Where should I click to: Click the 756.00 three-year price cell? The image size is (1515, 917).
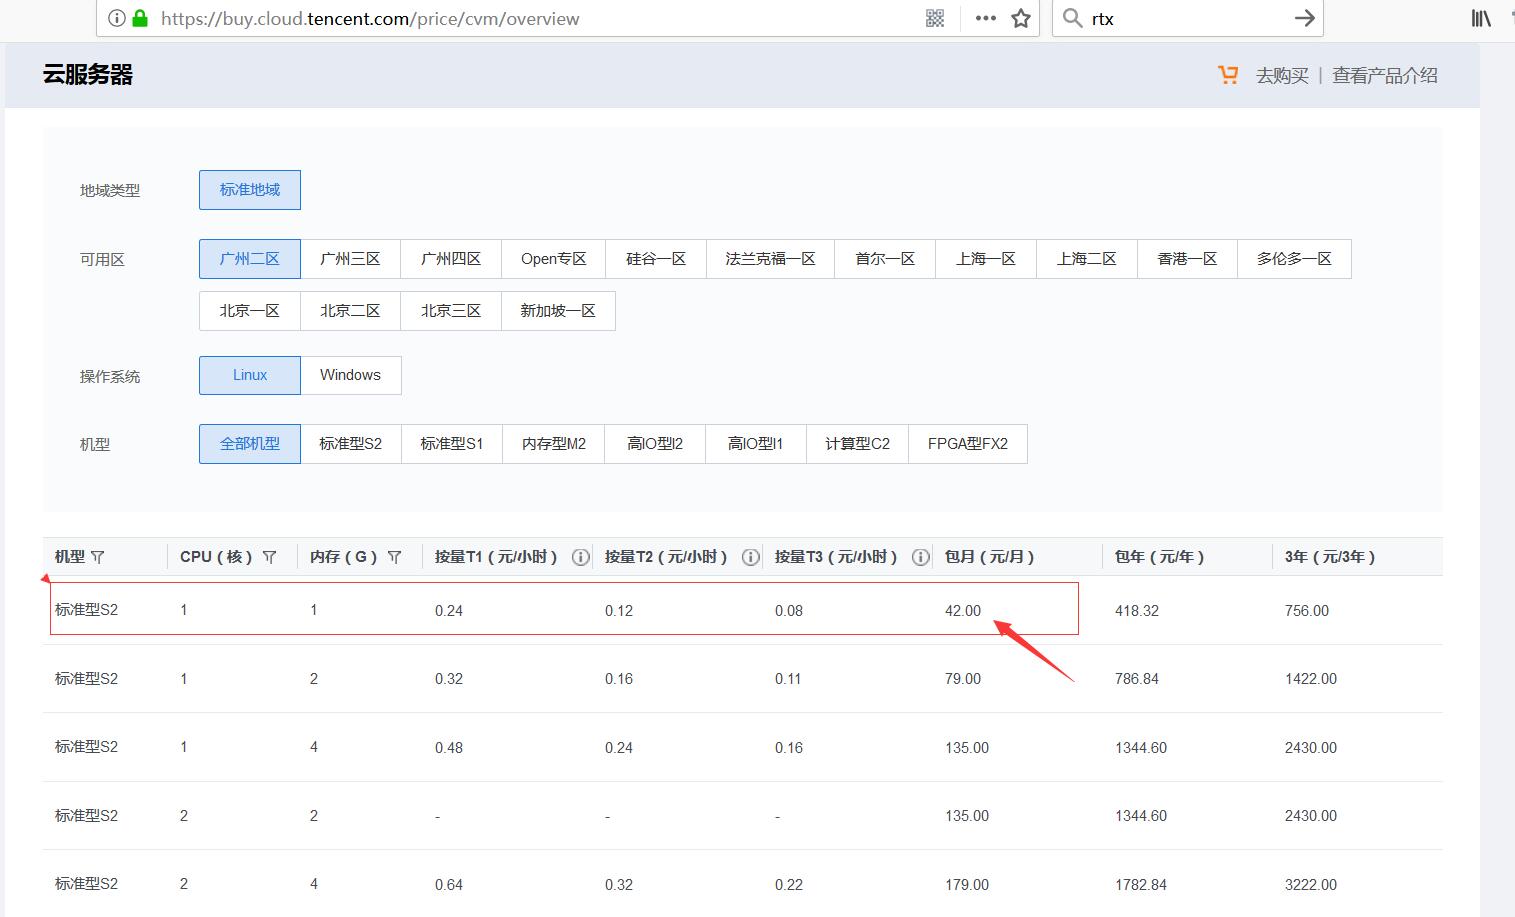pyautogui.click(x=1307, y=611)
